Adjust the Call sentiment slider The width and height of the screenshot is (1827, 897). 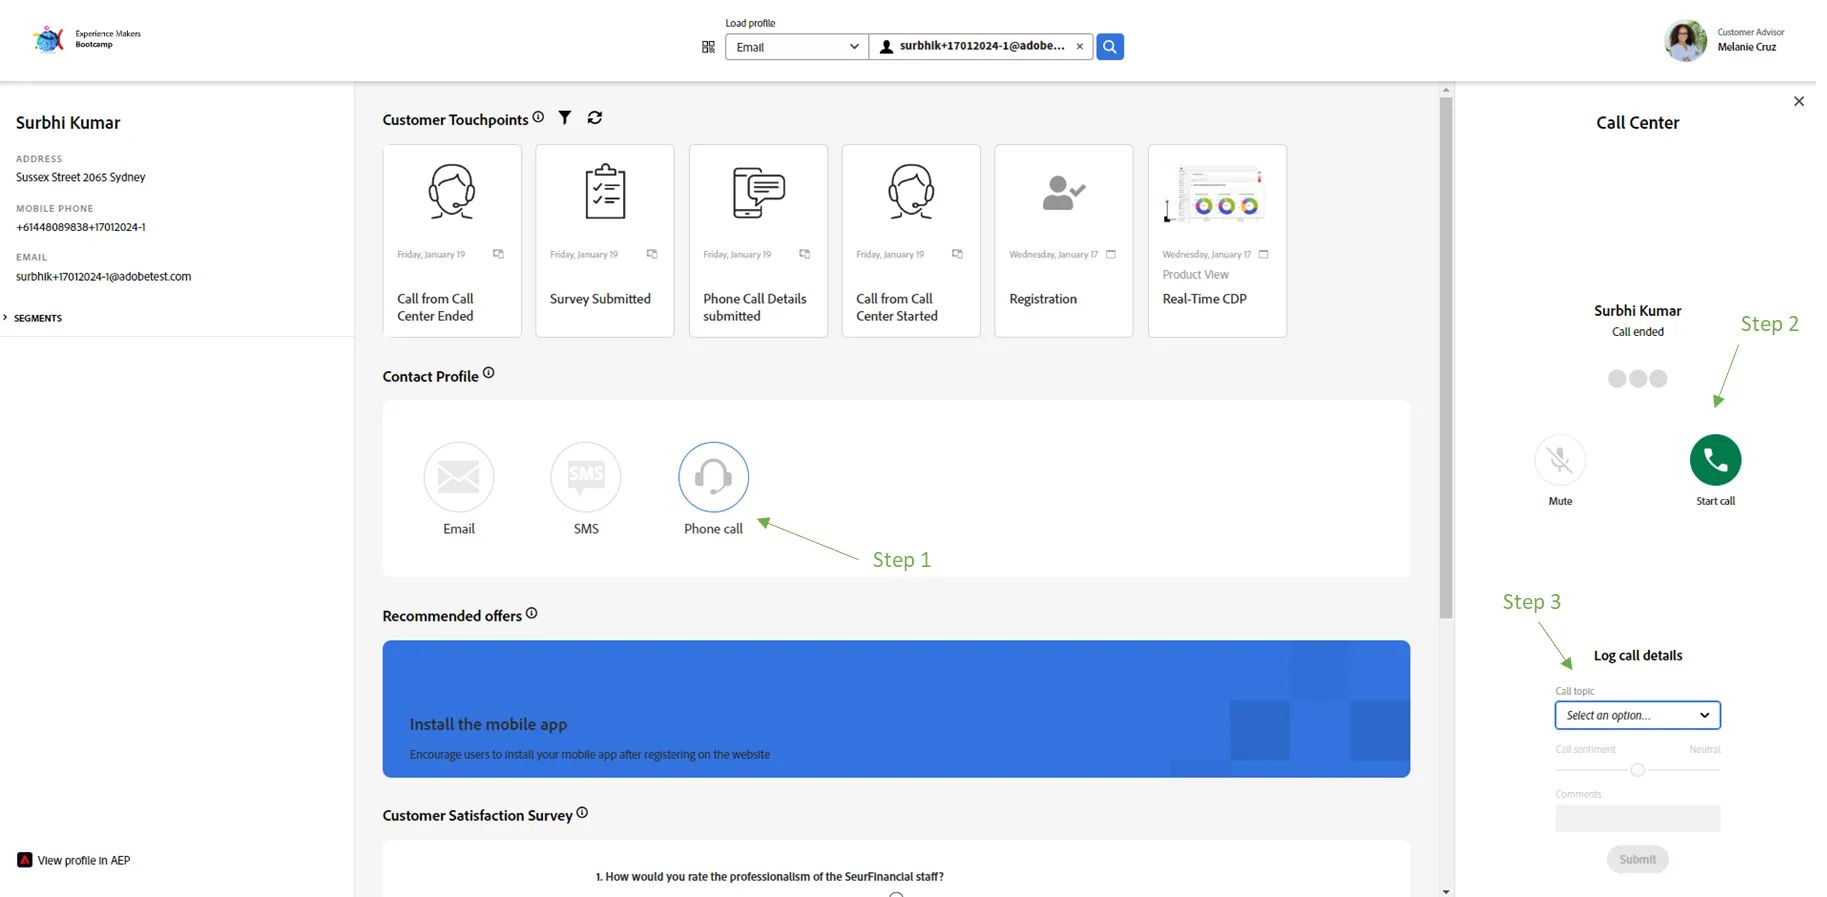click(1638, 770)
